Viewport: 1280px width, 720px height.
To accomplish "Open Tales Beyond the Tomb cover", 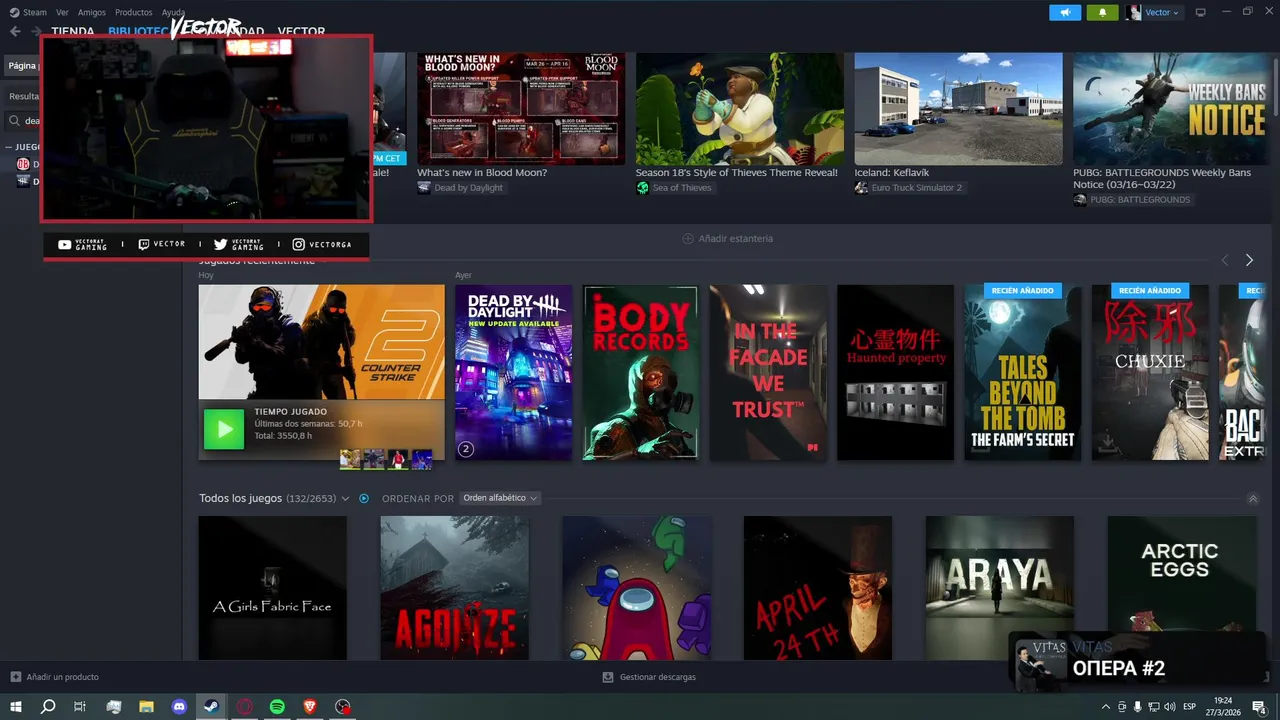I will pyautogui.click(x=1023, y=372).
